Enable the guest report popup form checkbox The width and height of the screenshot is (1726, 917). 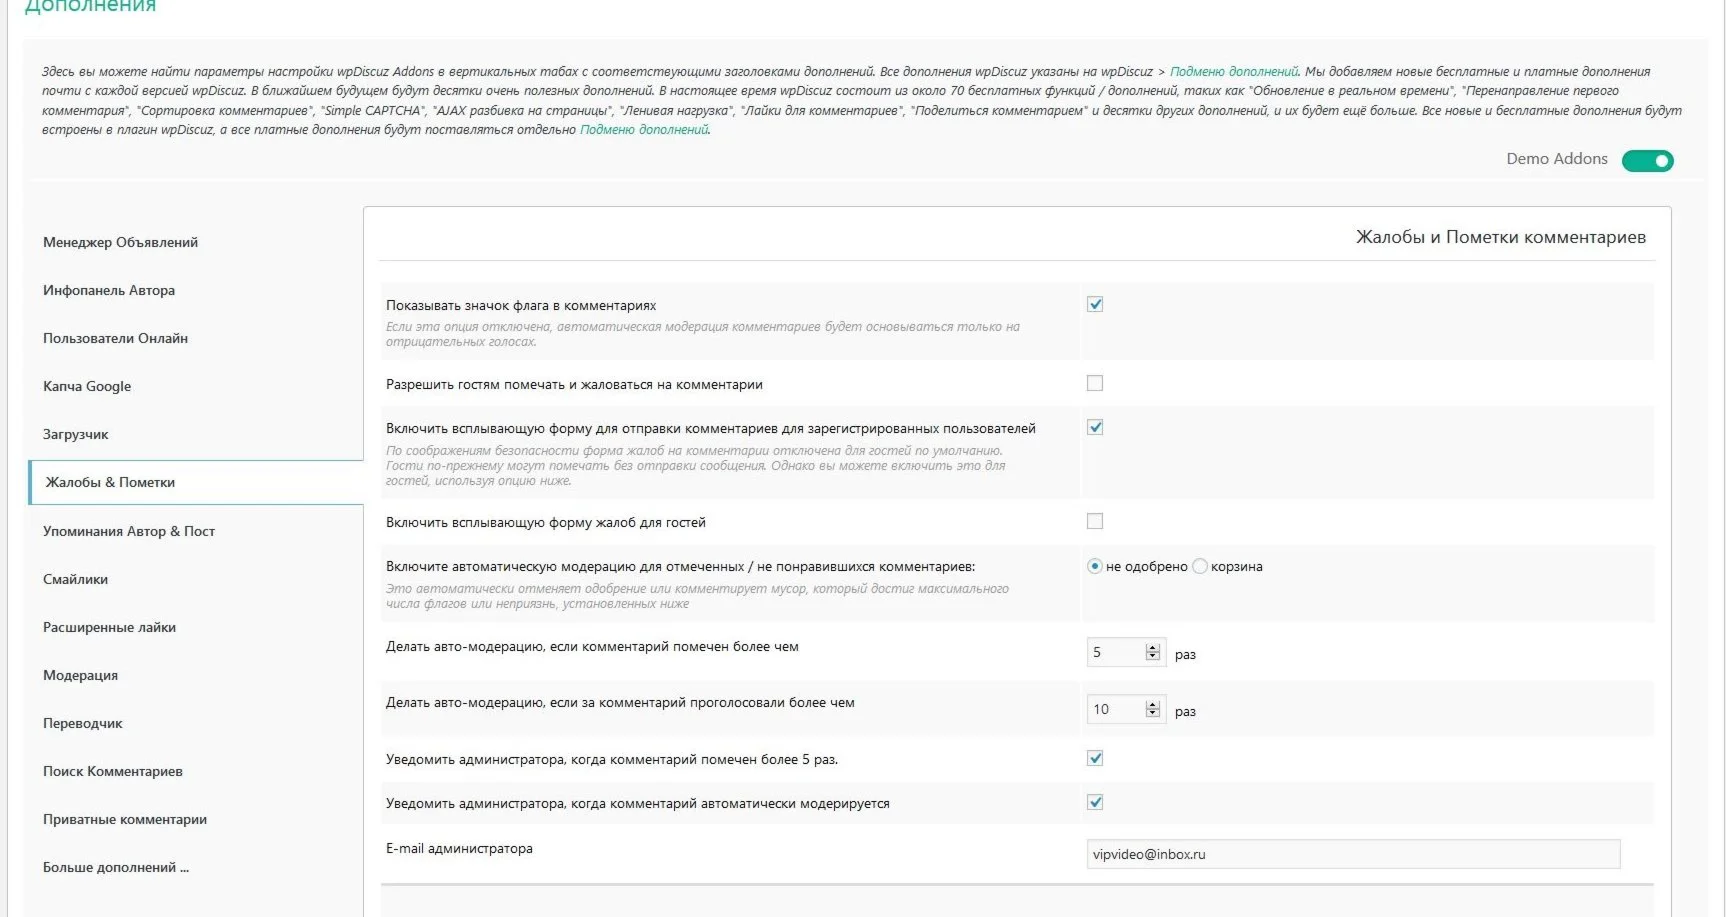1095,521
